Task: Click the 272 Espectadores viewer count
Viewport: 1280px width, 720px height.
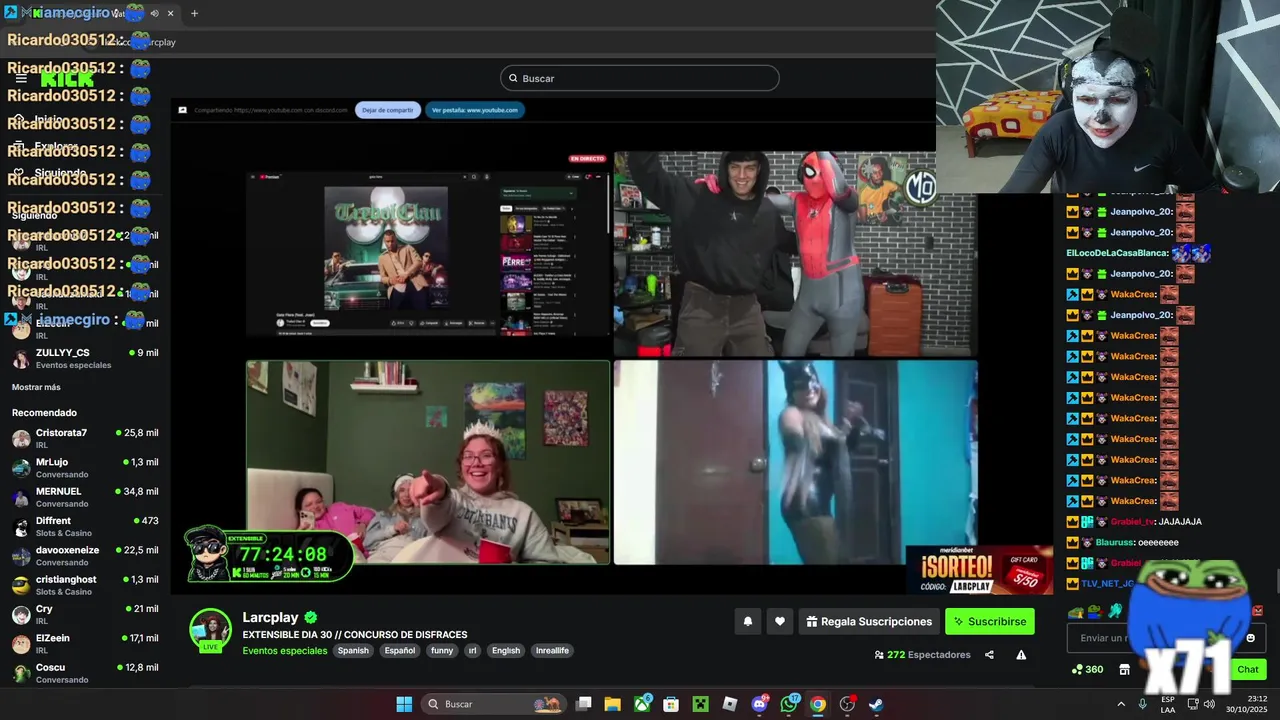Action: pyautogui.click(x=922, y=655)
